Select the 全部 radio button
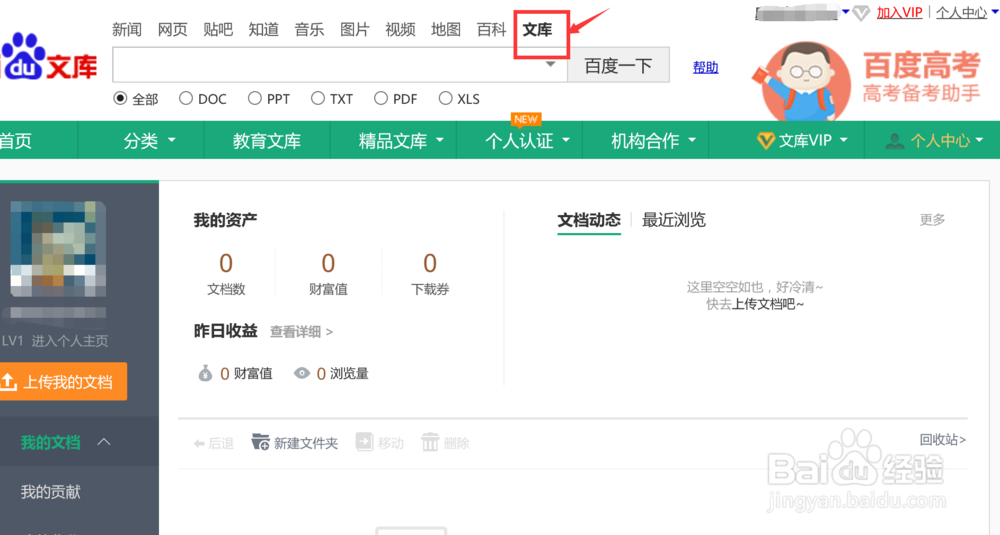This screenshot has width=1000, height=535. point(120,98)
